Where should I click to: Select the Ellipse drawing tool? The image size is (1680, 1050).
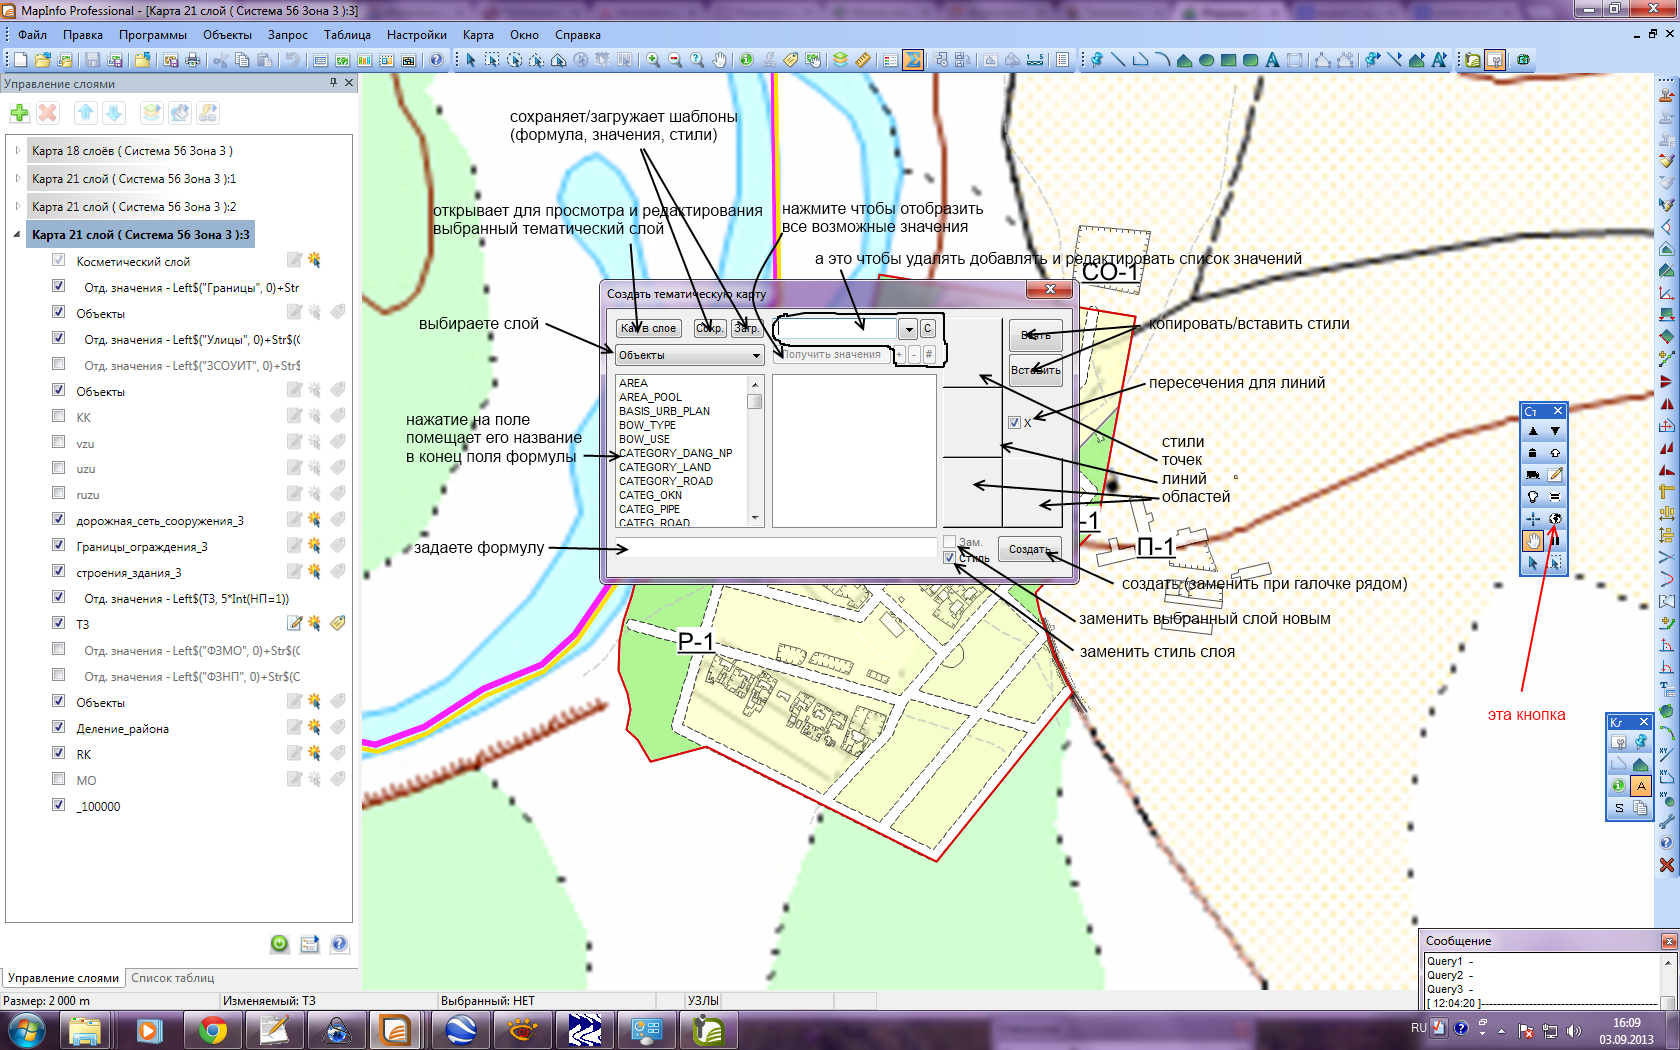coord(1206,60)
